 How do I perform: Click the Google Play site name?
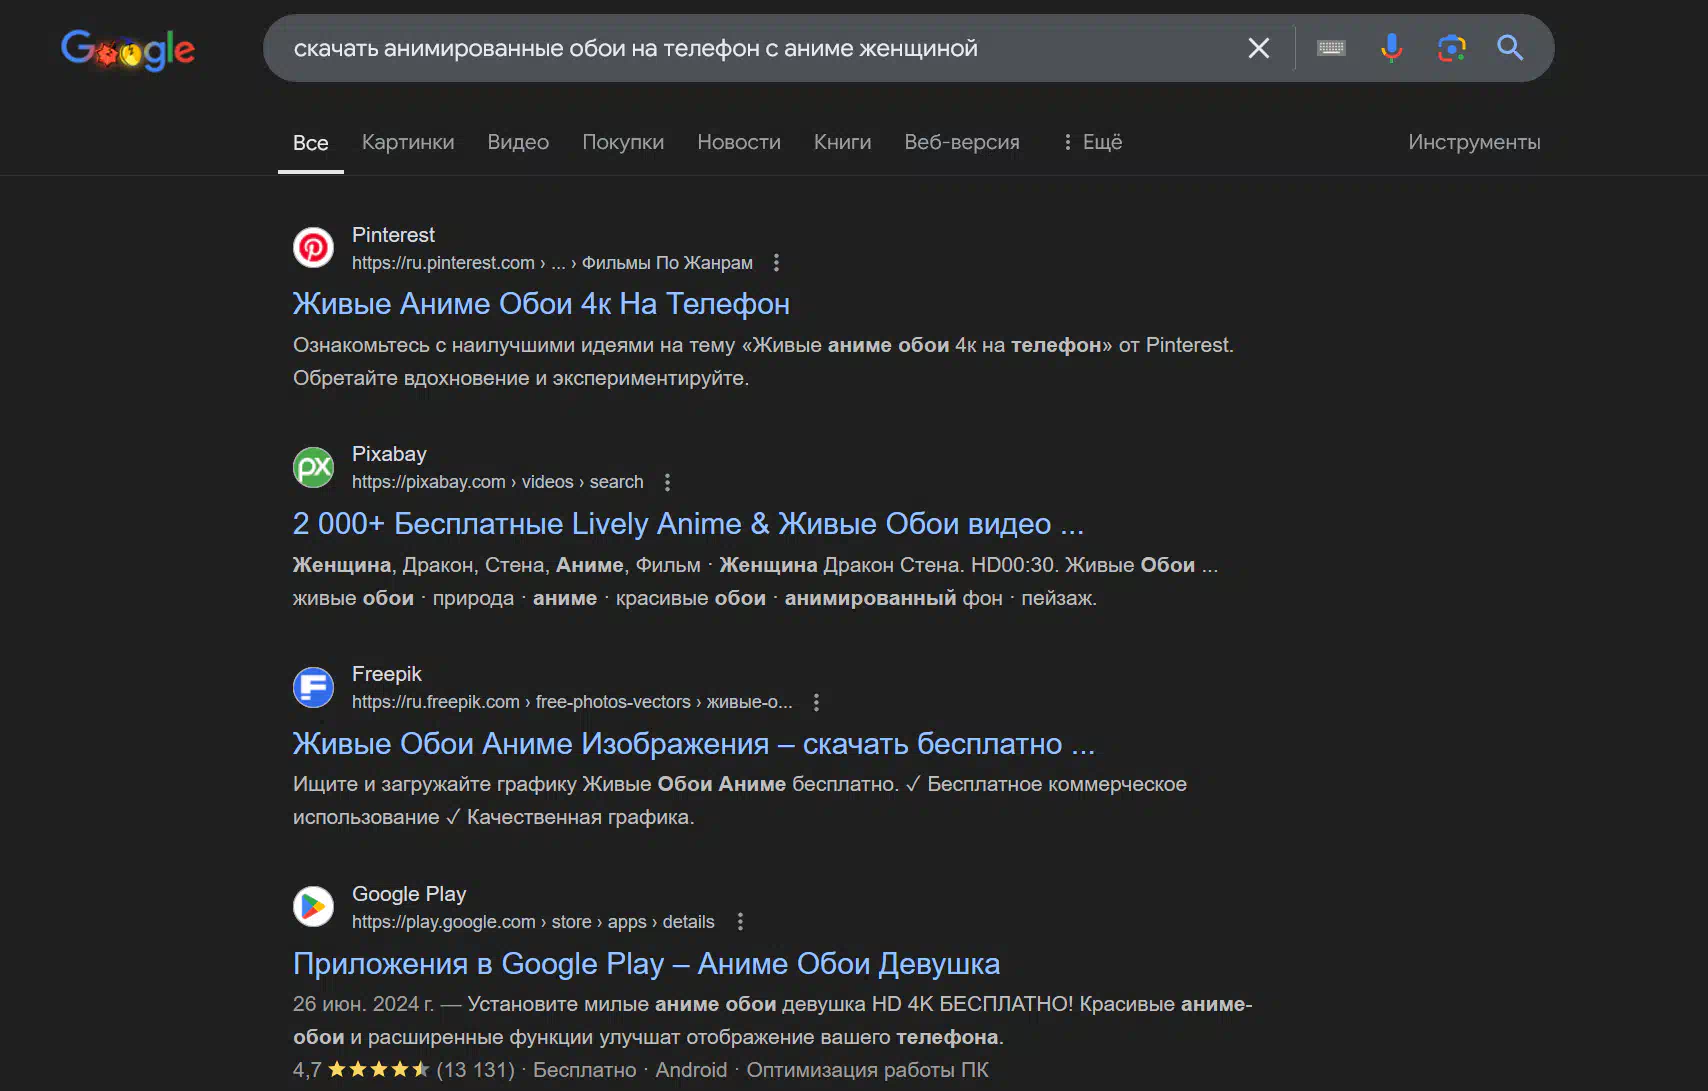[x=409, y=894]
